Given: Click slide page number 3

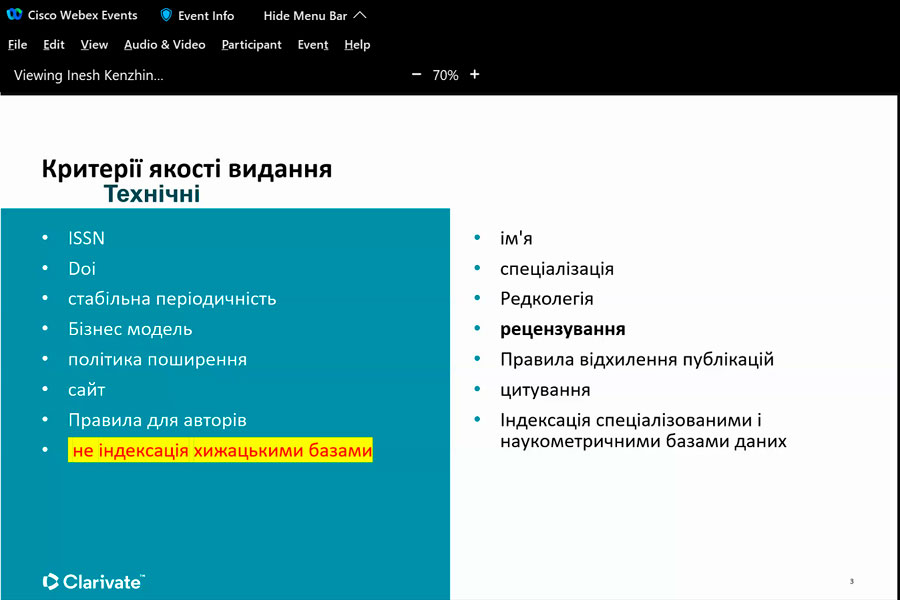Looking at the screenshot, I should point(852,581).
